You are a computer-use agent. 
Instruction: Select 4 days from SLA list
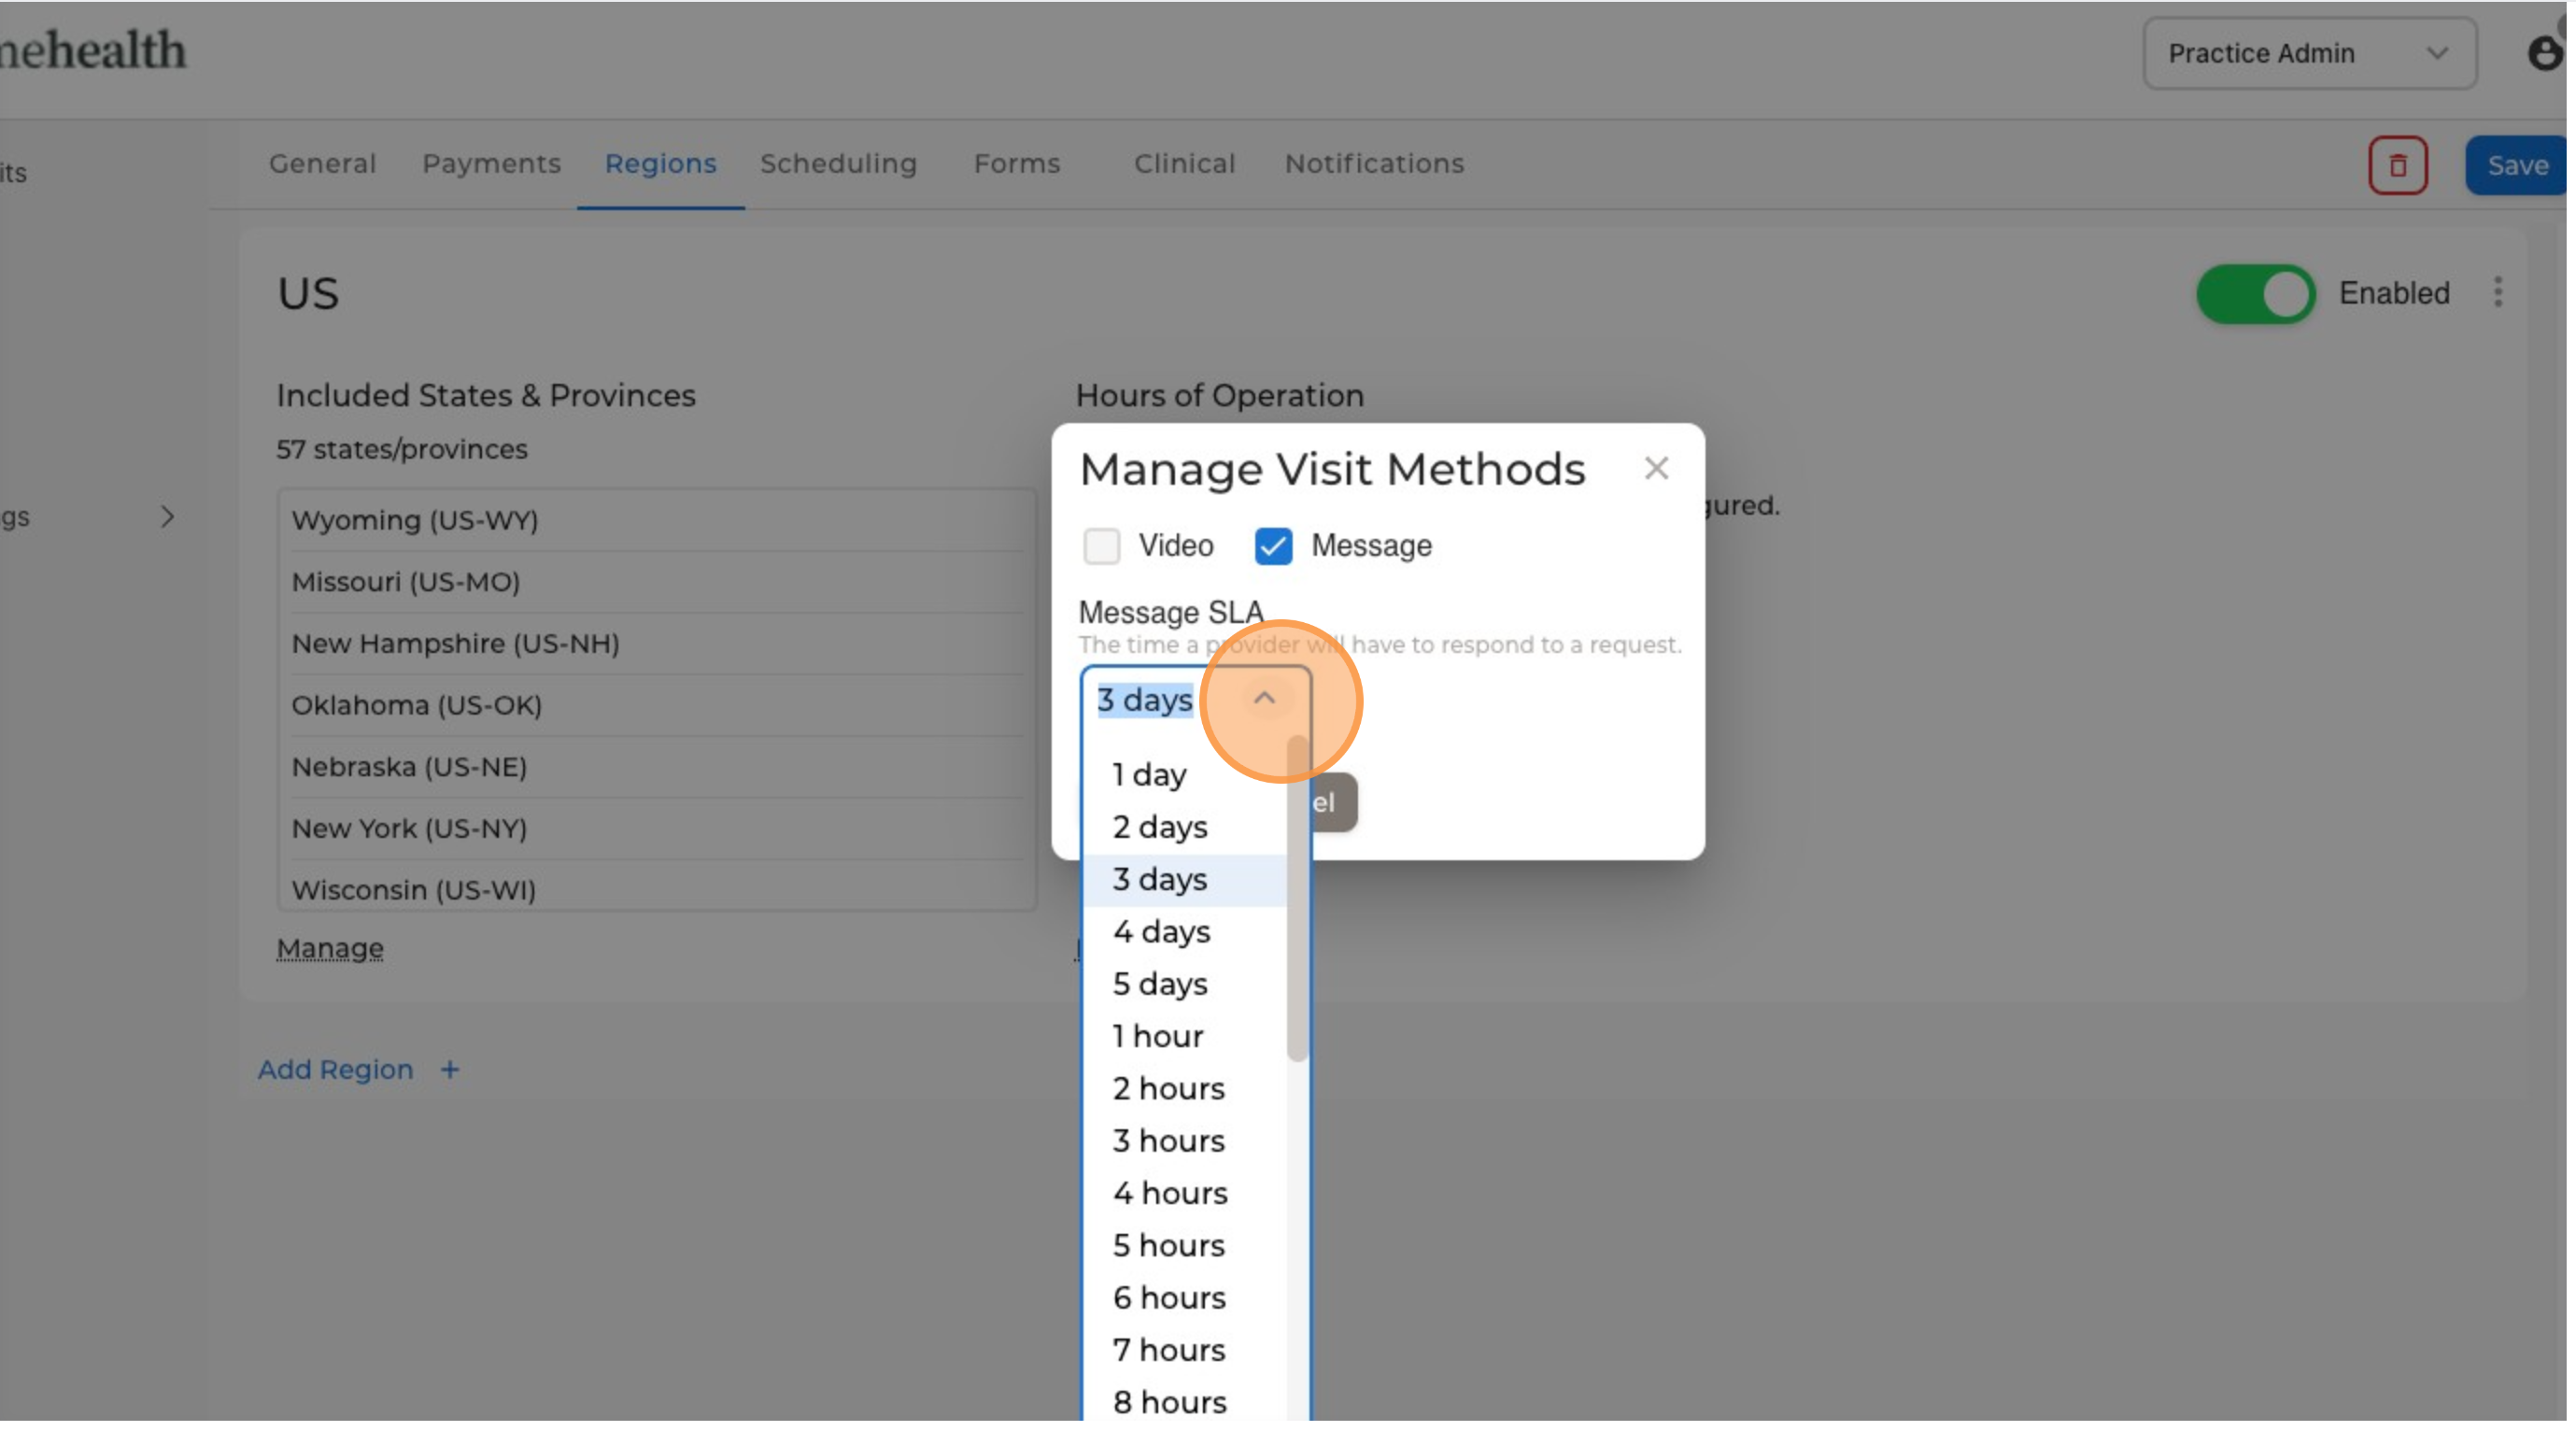pos(1187,934)
